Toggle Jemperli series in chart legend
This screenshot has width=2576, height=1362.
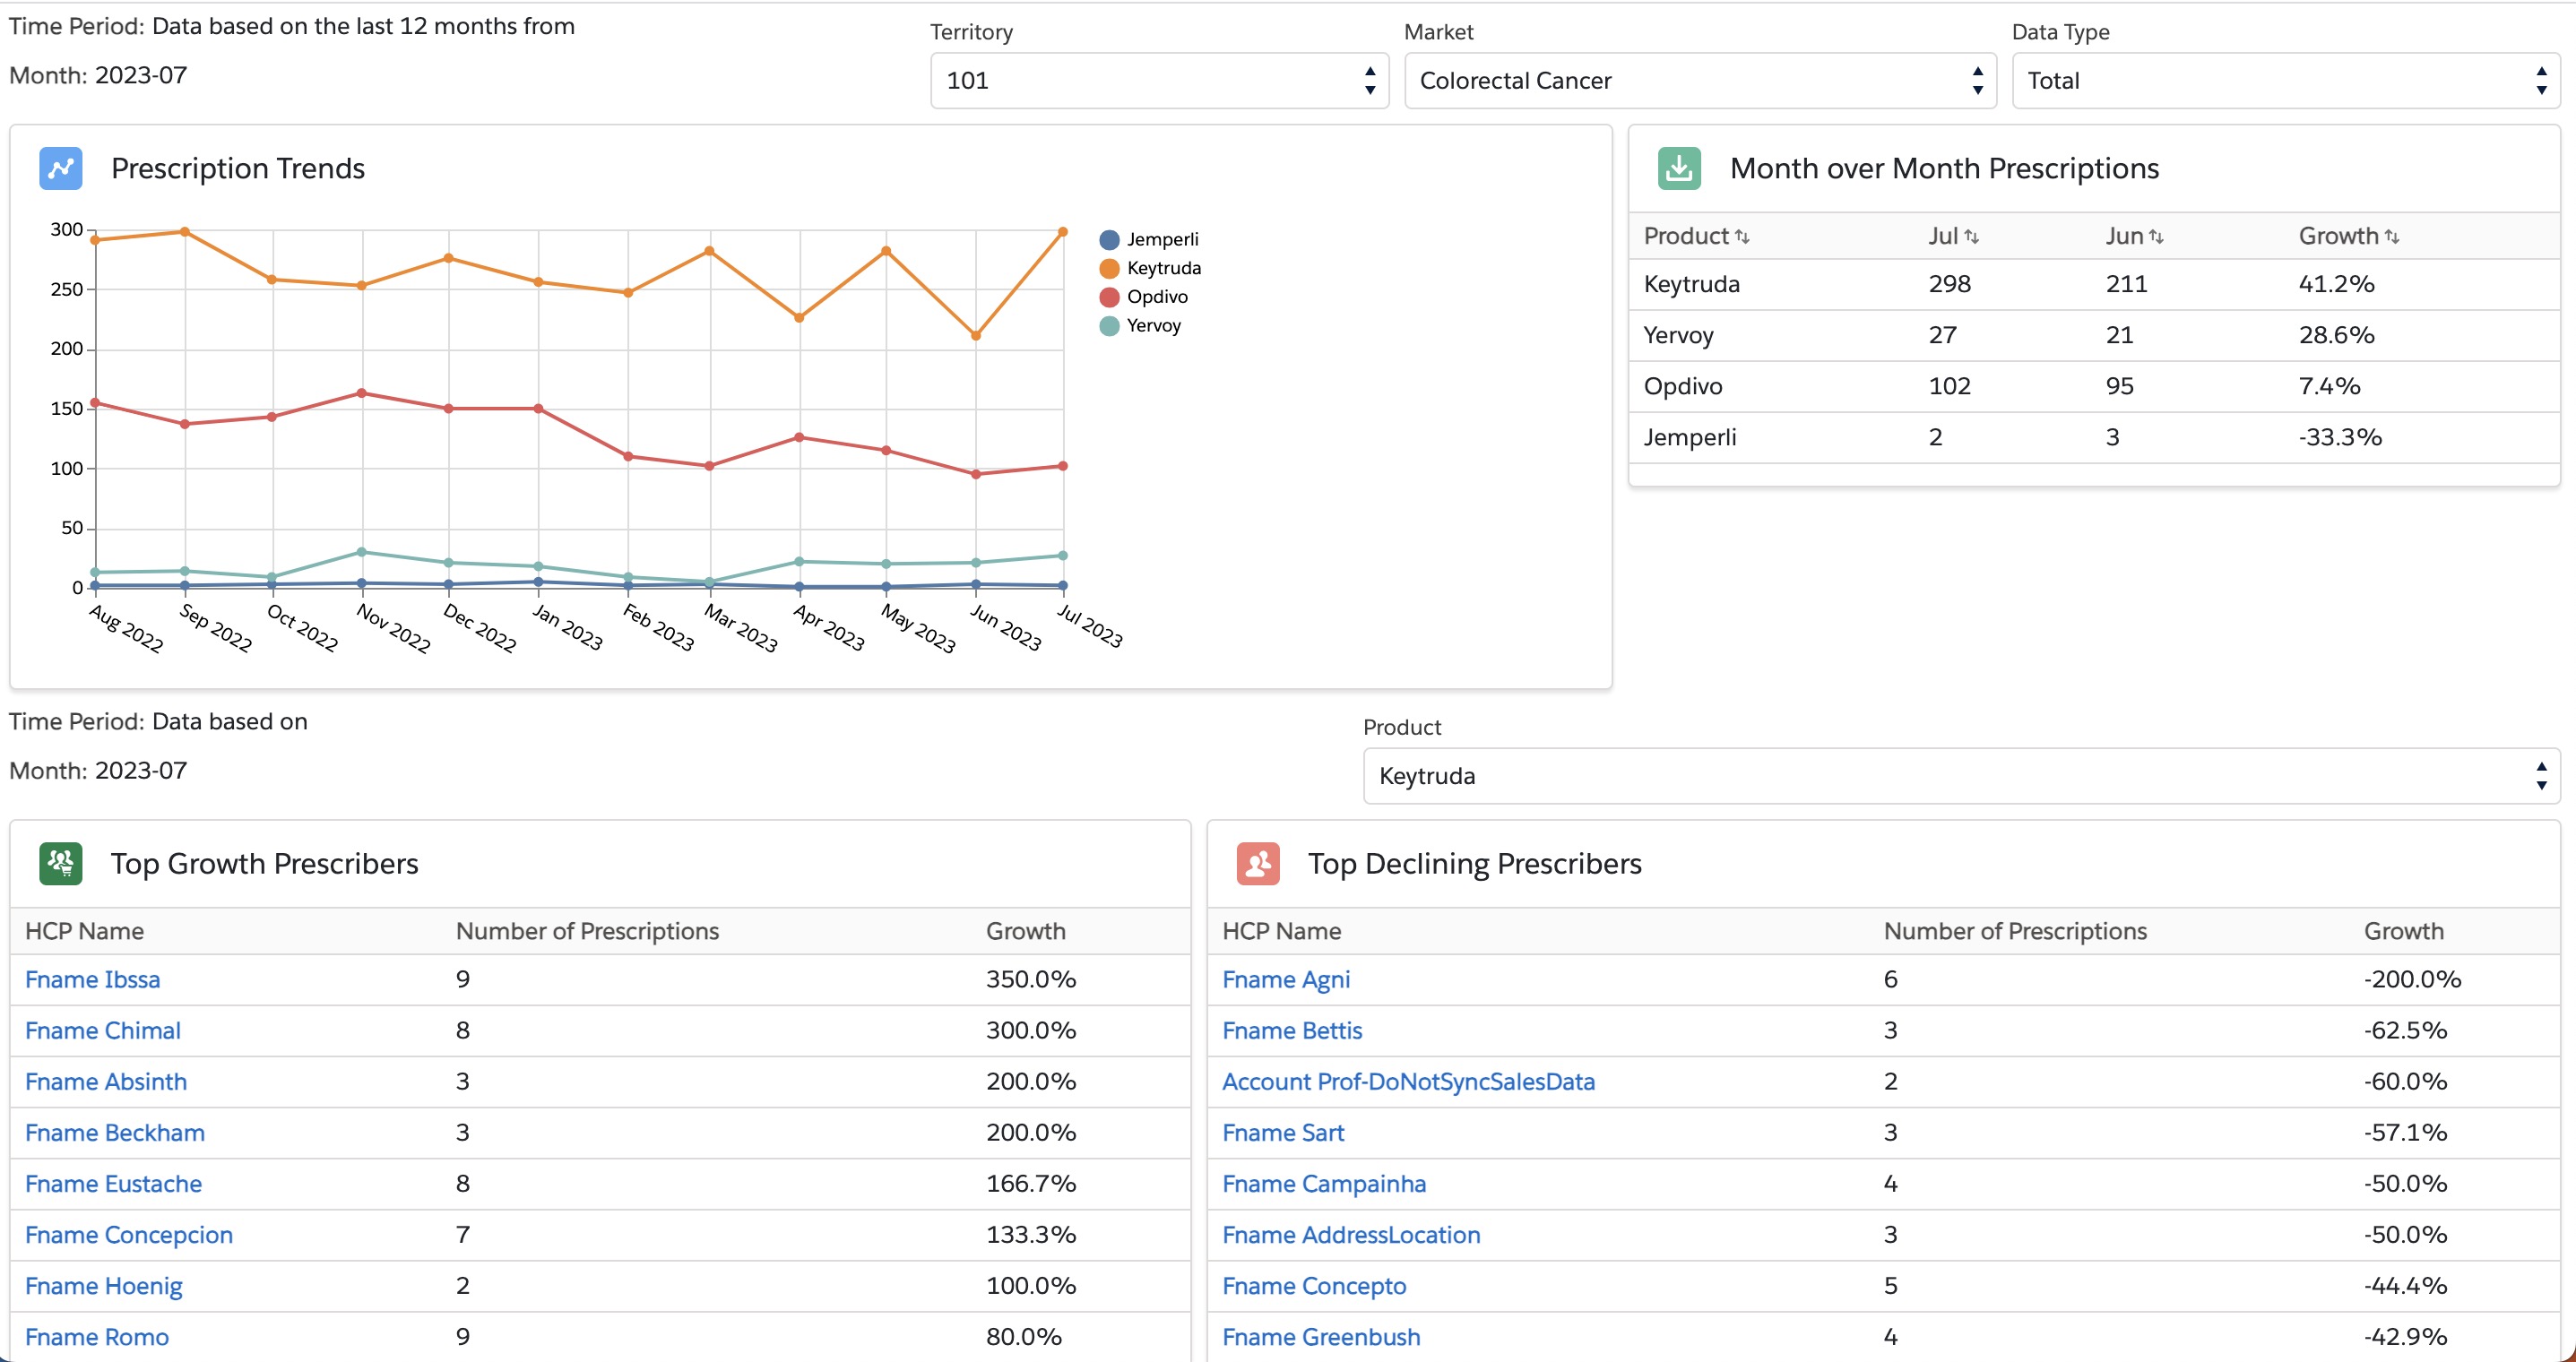1161,239
